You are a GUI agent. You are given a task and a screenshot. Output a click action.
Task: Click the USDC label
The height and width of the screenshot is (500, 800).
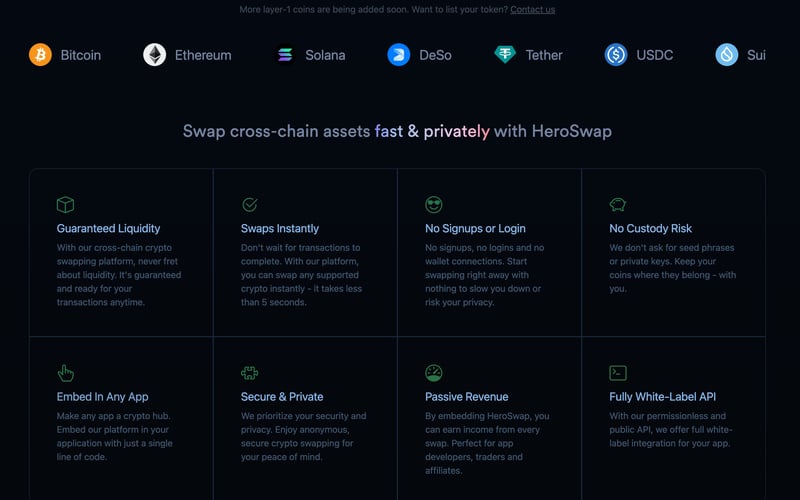pyautogui.click(x=655, y=55)
